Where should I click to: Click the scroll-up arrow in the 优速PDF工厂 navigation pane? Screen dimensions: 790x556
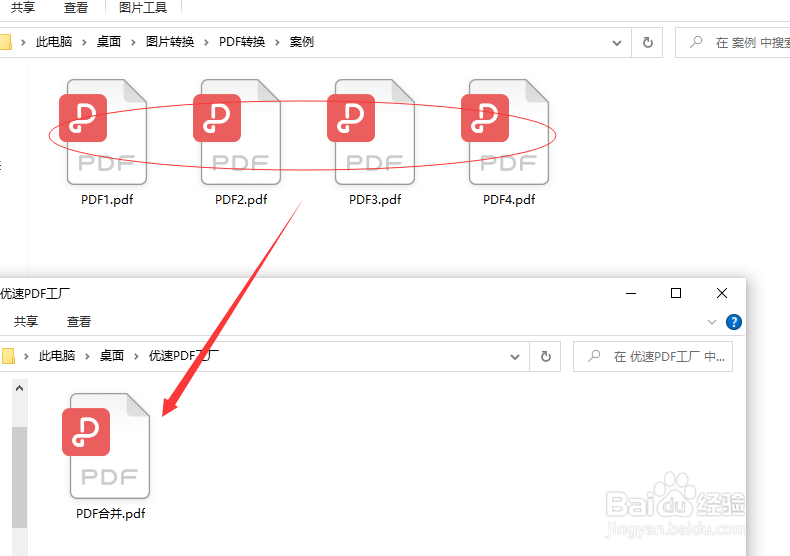(x=20, y=388)
